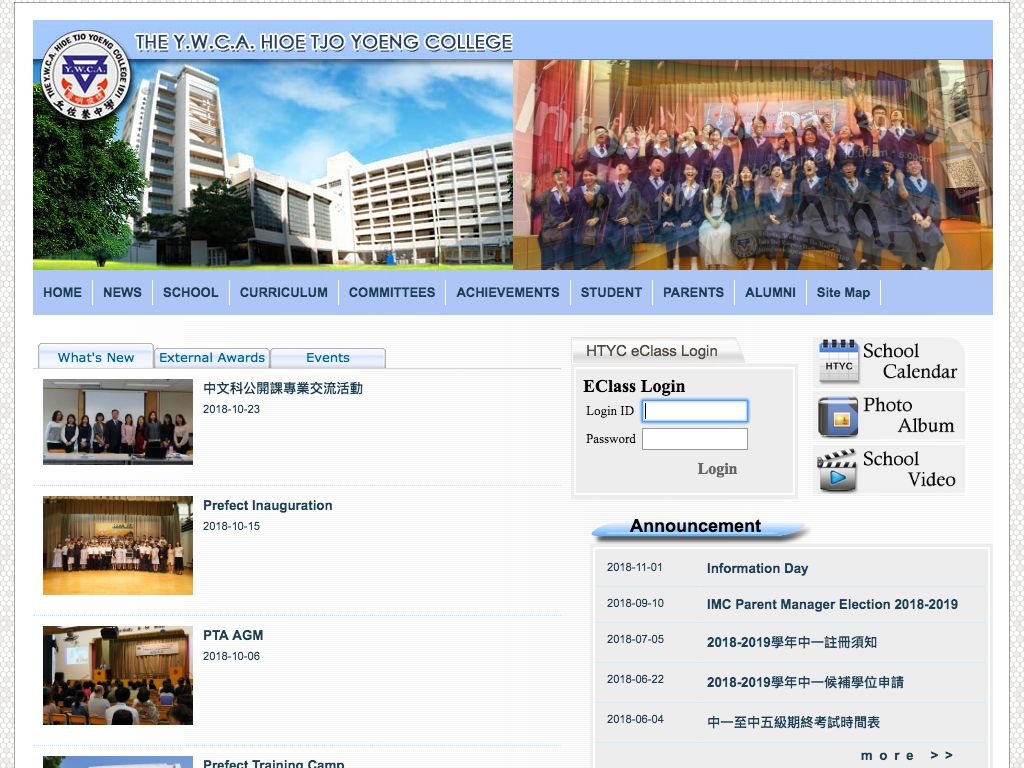Click the announcement date 2018-06-04

[x=635, y=719]
